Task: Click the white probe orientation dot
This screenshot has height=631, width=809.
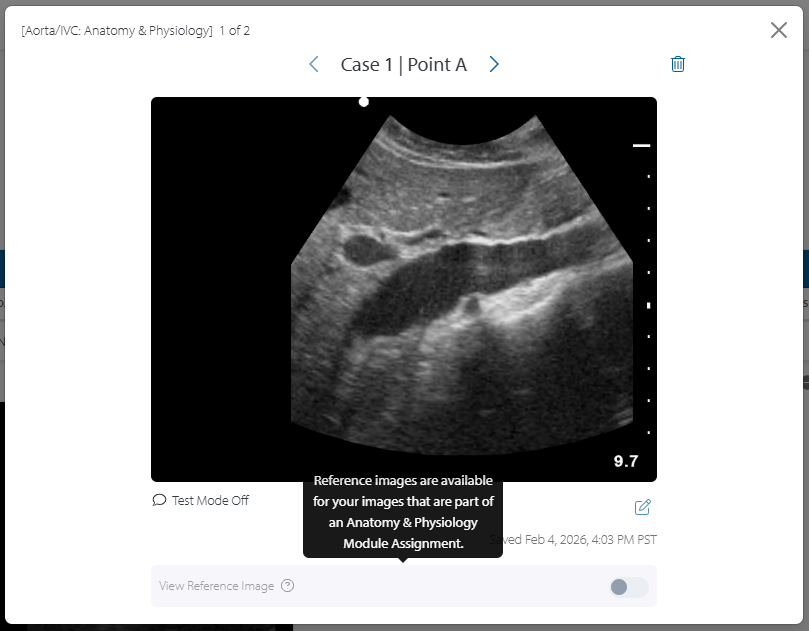Action: [x=364, y=102]
